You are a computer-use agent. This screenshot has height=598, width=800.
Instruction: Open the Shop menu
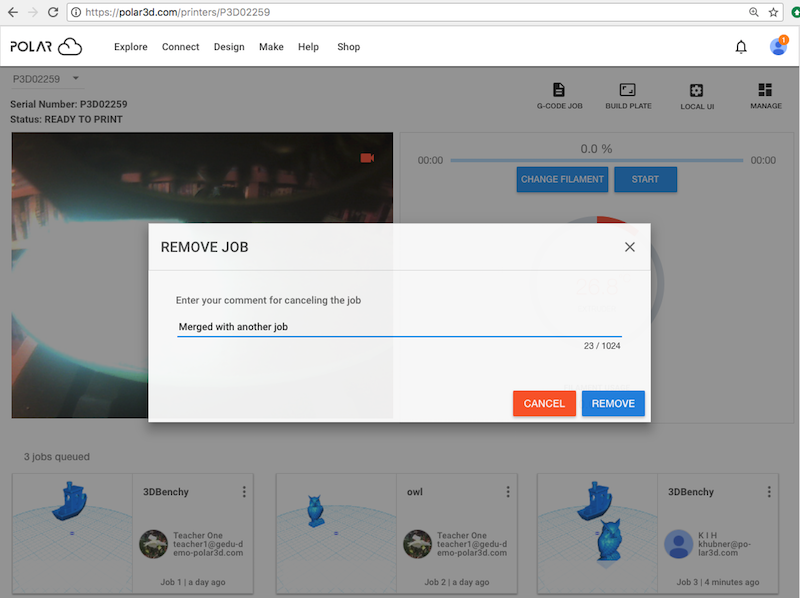348,47
